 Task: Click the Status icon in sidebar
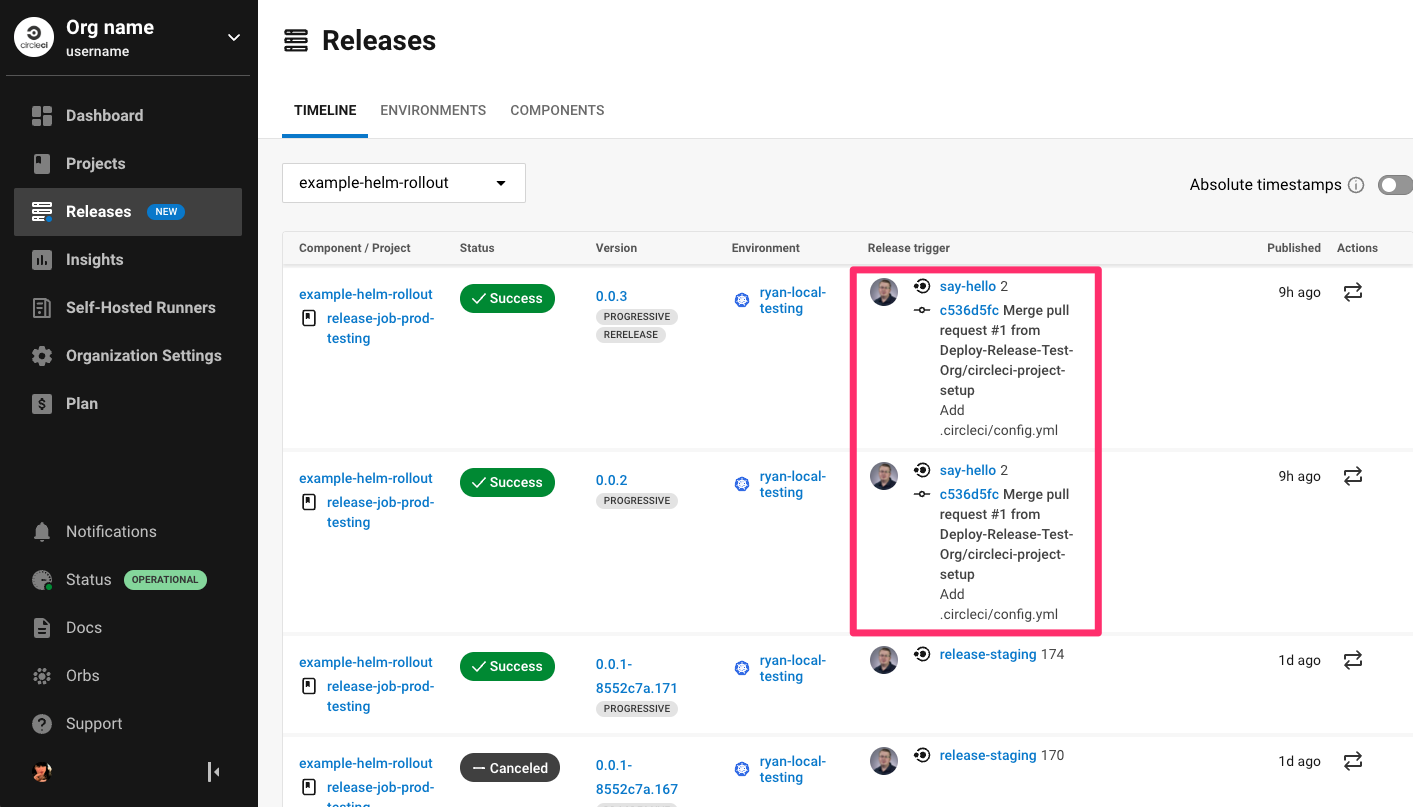(x=42, y=580)
